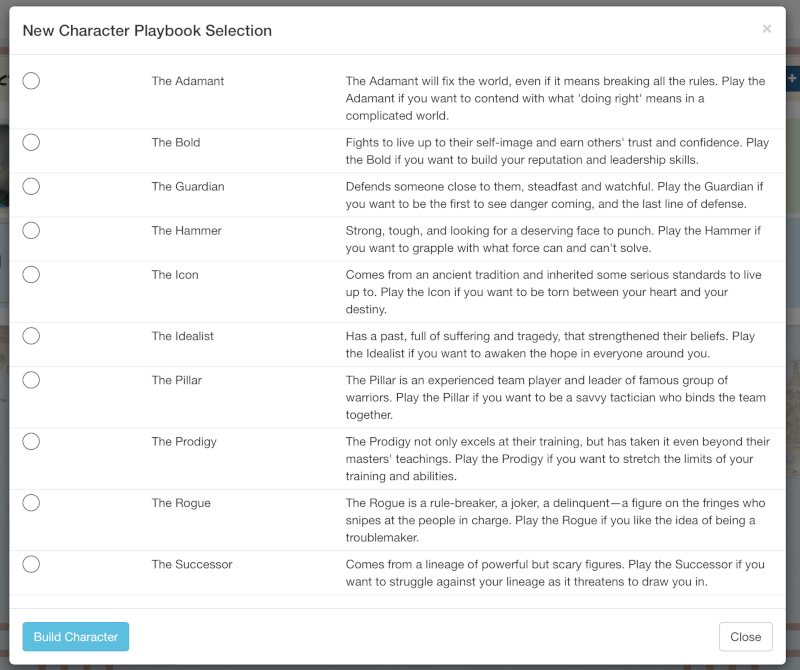Click The Successor description text
Viewport: 800px width, 670px height.
pos(550,573)
